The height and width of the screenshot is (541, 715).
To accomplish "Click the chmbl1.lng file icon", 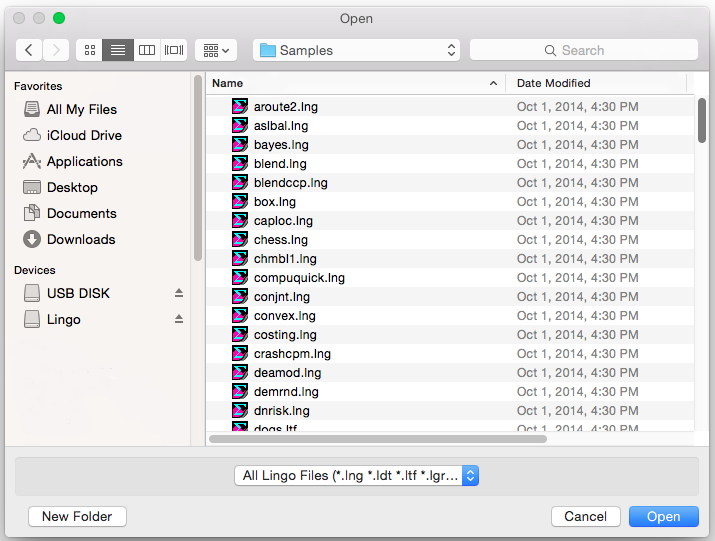I will [x=240, y=259].
